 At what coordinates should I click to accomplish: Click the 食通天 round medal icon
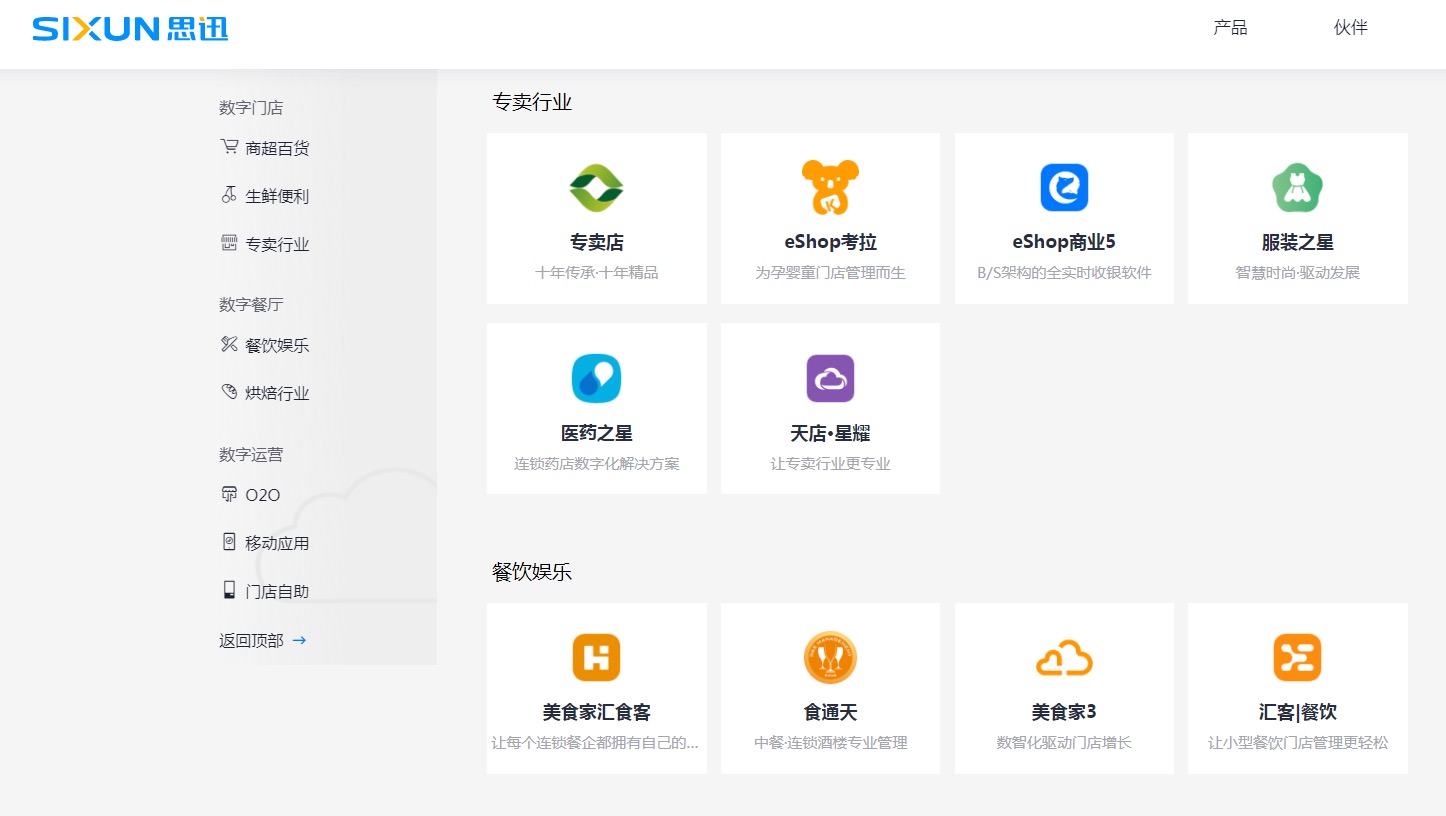pyautogui.click(x=830, y=657)
